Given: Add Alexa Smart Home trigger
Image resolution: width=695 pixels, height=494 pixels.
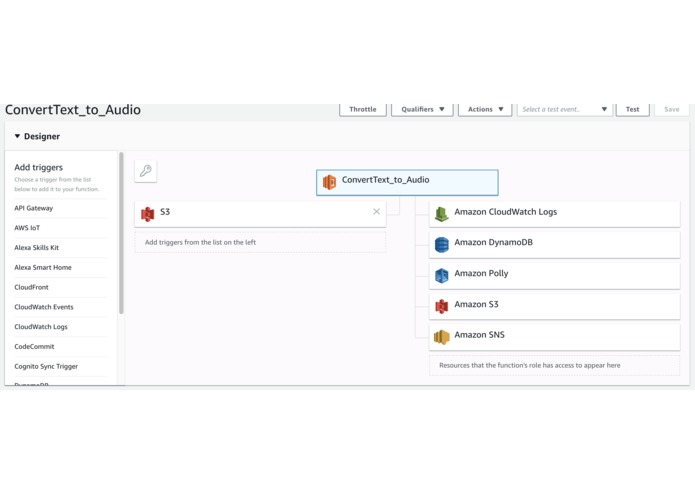Looking at the screenshot, I should (x=43, y=268).
